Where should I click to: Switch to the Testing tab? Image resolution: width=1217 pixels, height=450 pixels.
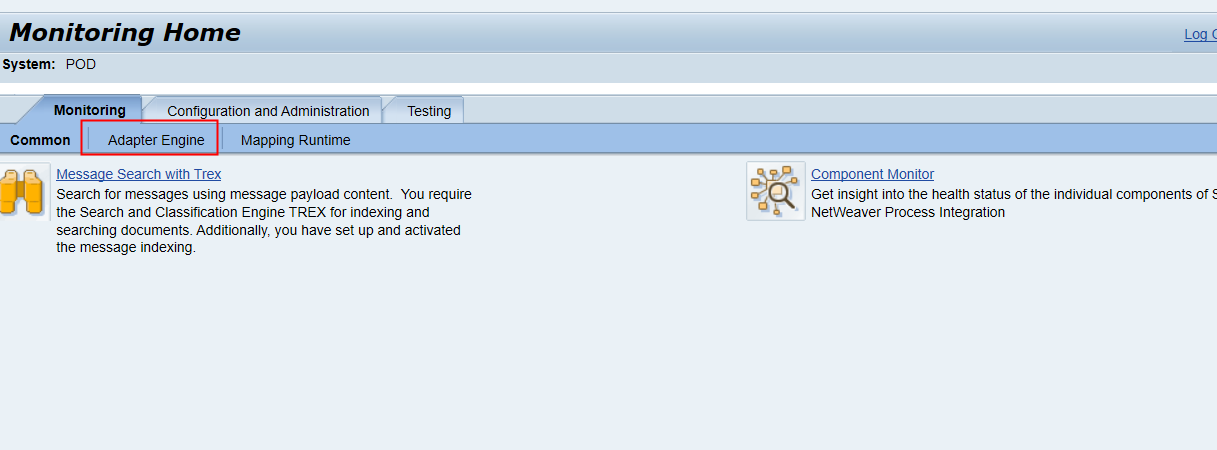click(x=428, y=111)
